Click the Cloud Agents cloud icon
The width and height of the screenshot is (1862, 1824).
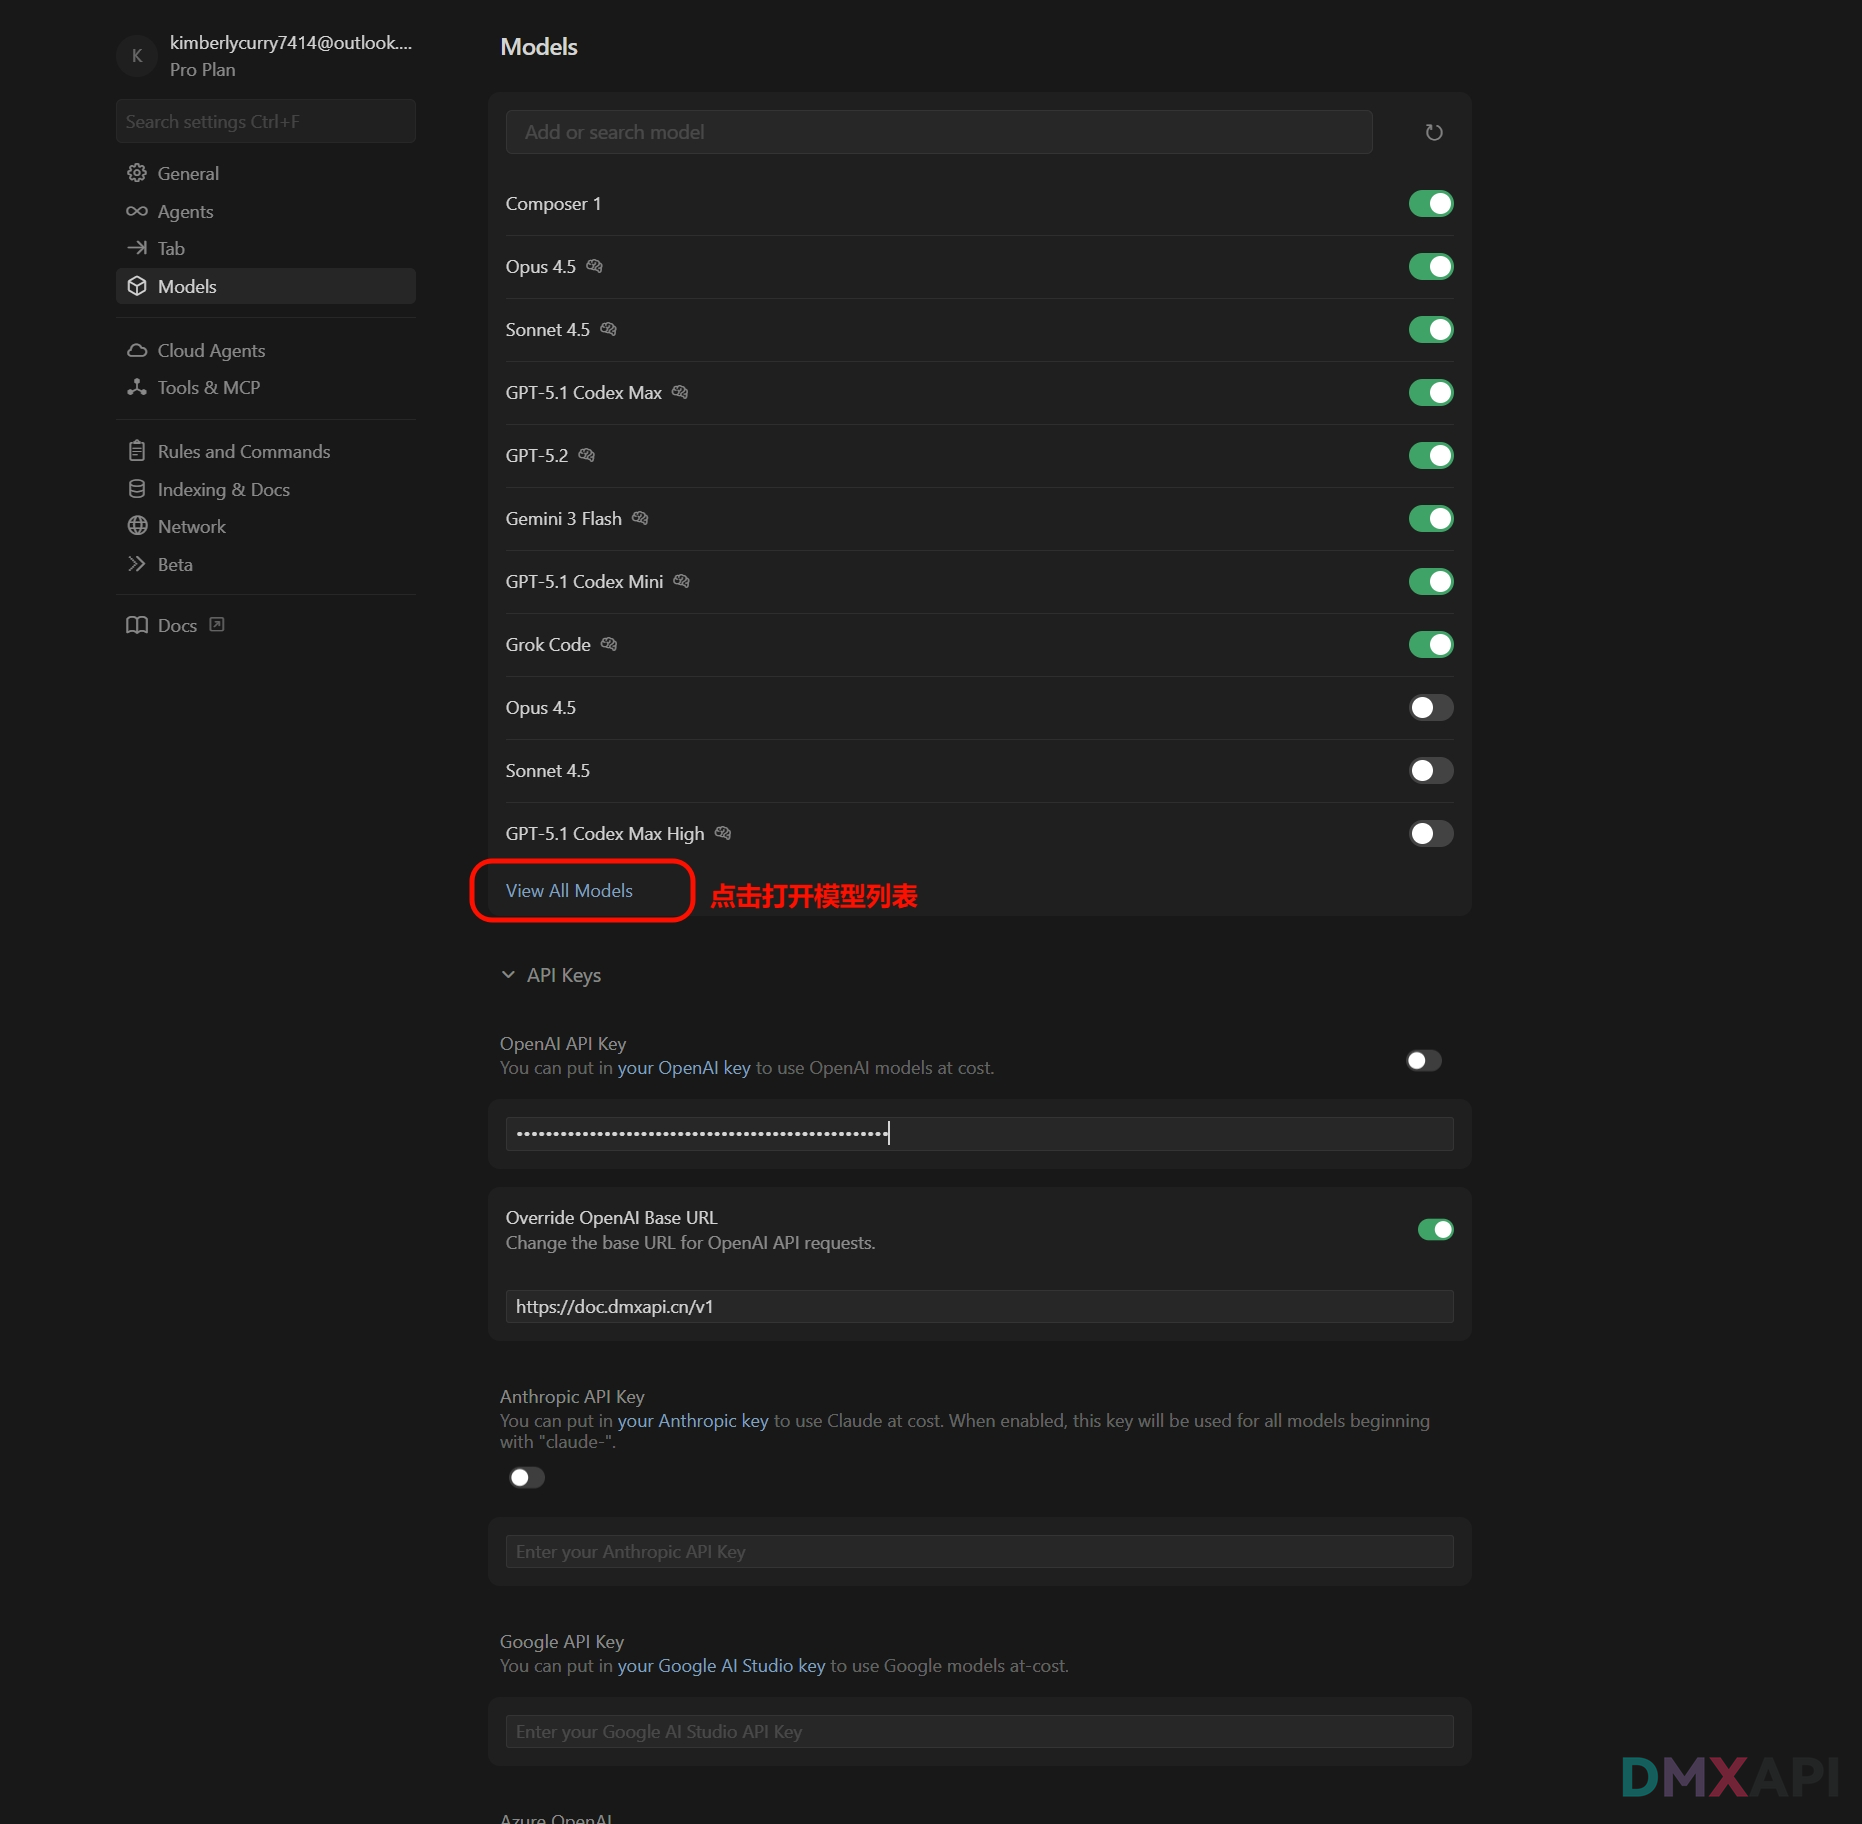[137, 350]
